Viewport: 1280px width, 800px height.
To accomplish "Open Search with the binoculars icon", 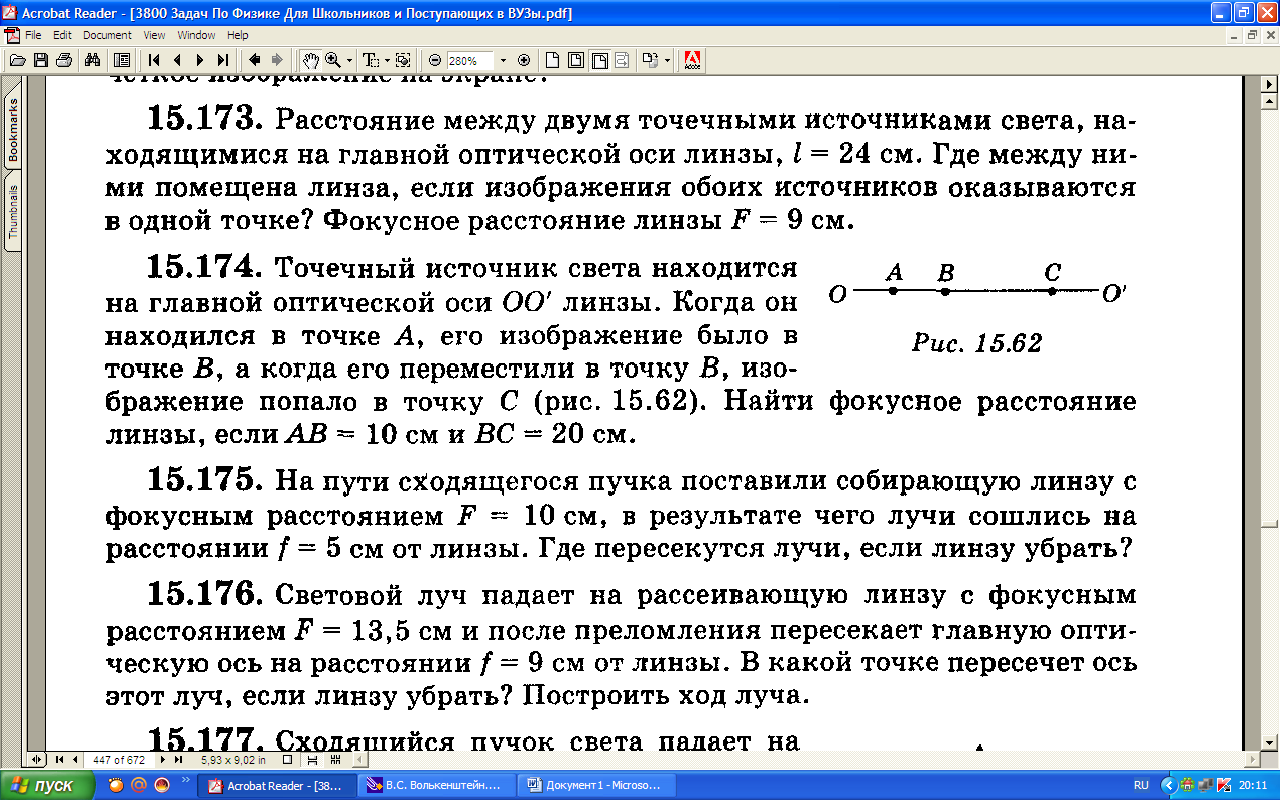I will (x=93, y=60).
